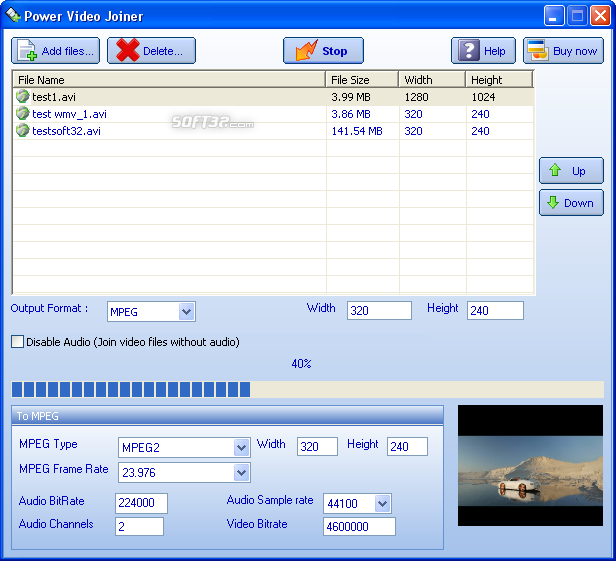Click the question mark Help icon
The height and width of the screenshot is (561, 616).
469,50
